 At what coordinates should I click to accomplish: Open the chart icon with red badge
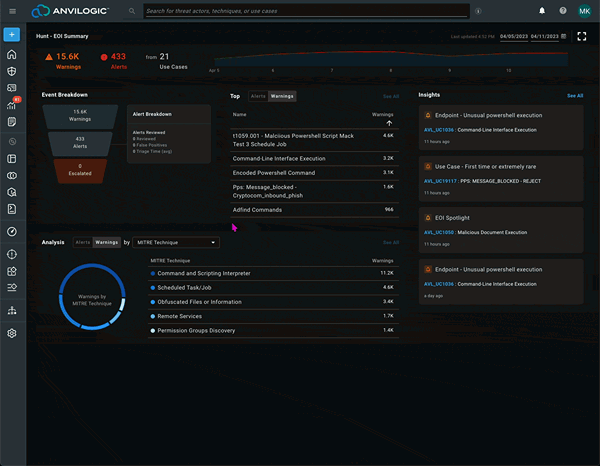tap(13, 104)
